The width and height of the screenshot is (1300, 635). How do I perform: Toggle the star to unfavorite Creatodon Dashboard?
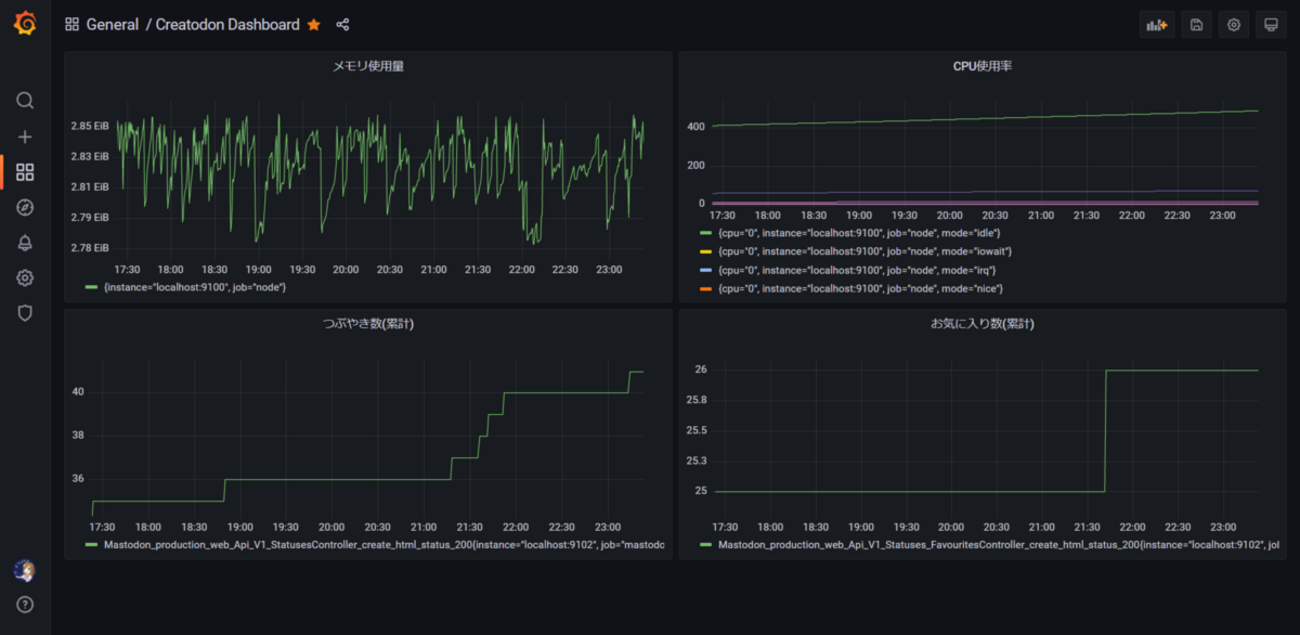tap(314, 25)
